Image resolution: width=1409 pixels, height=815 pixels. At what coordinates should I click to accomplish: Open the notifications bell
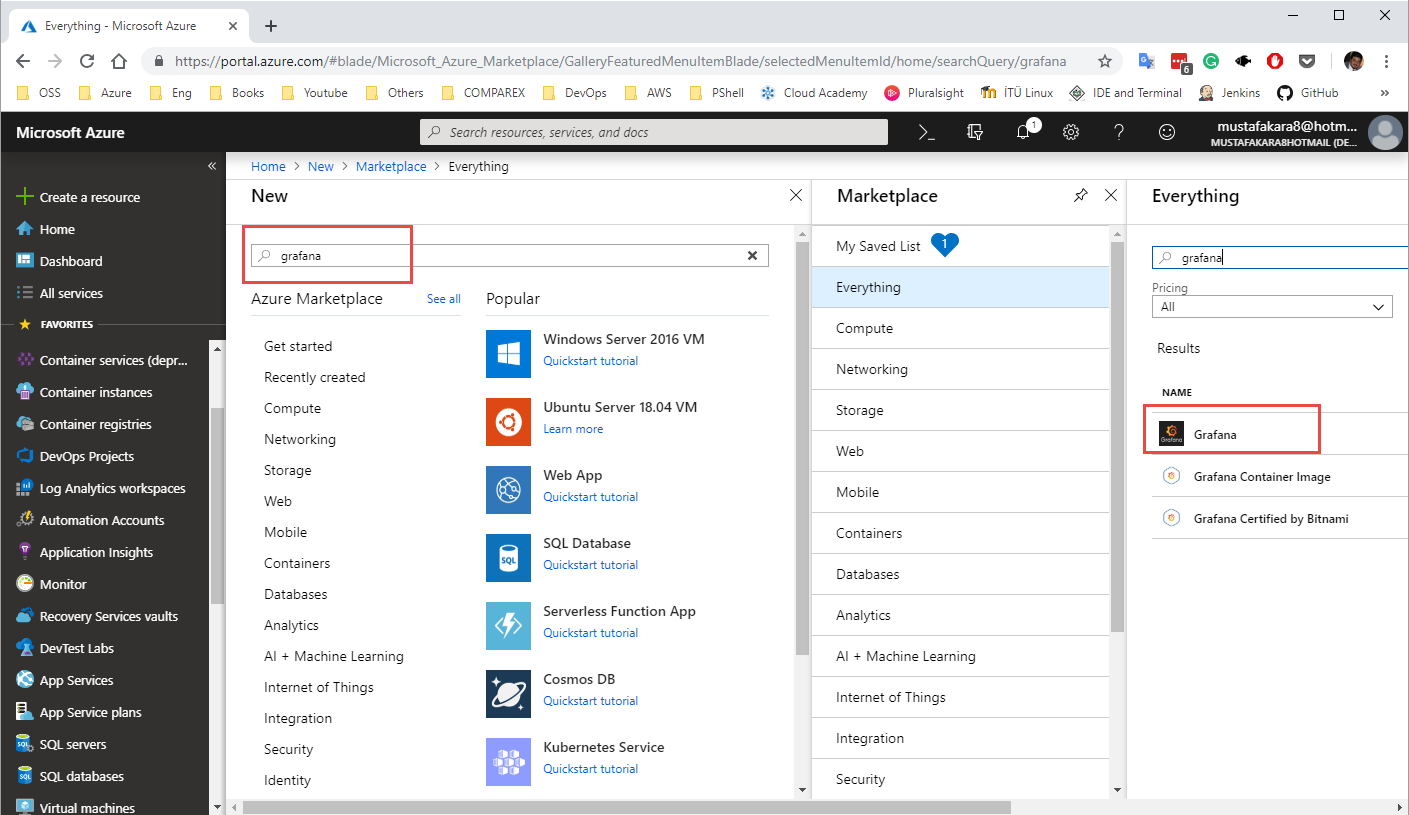1025,131
